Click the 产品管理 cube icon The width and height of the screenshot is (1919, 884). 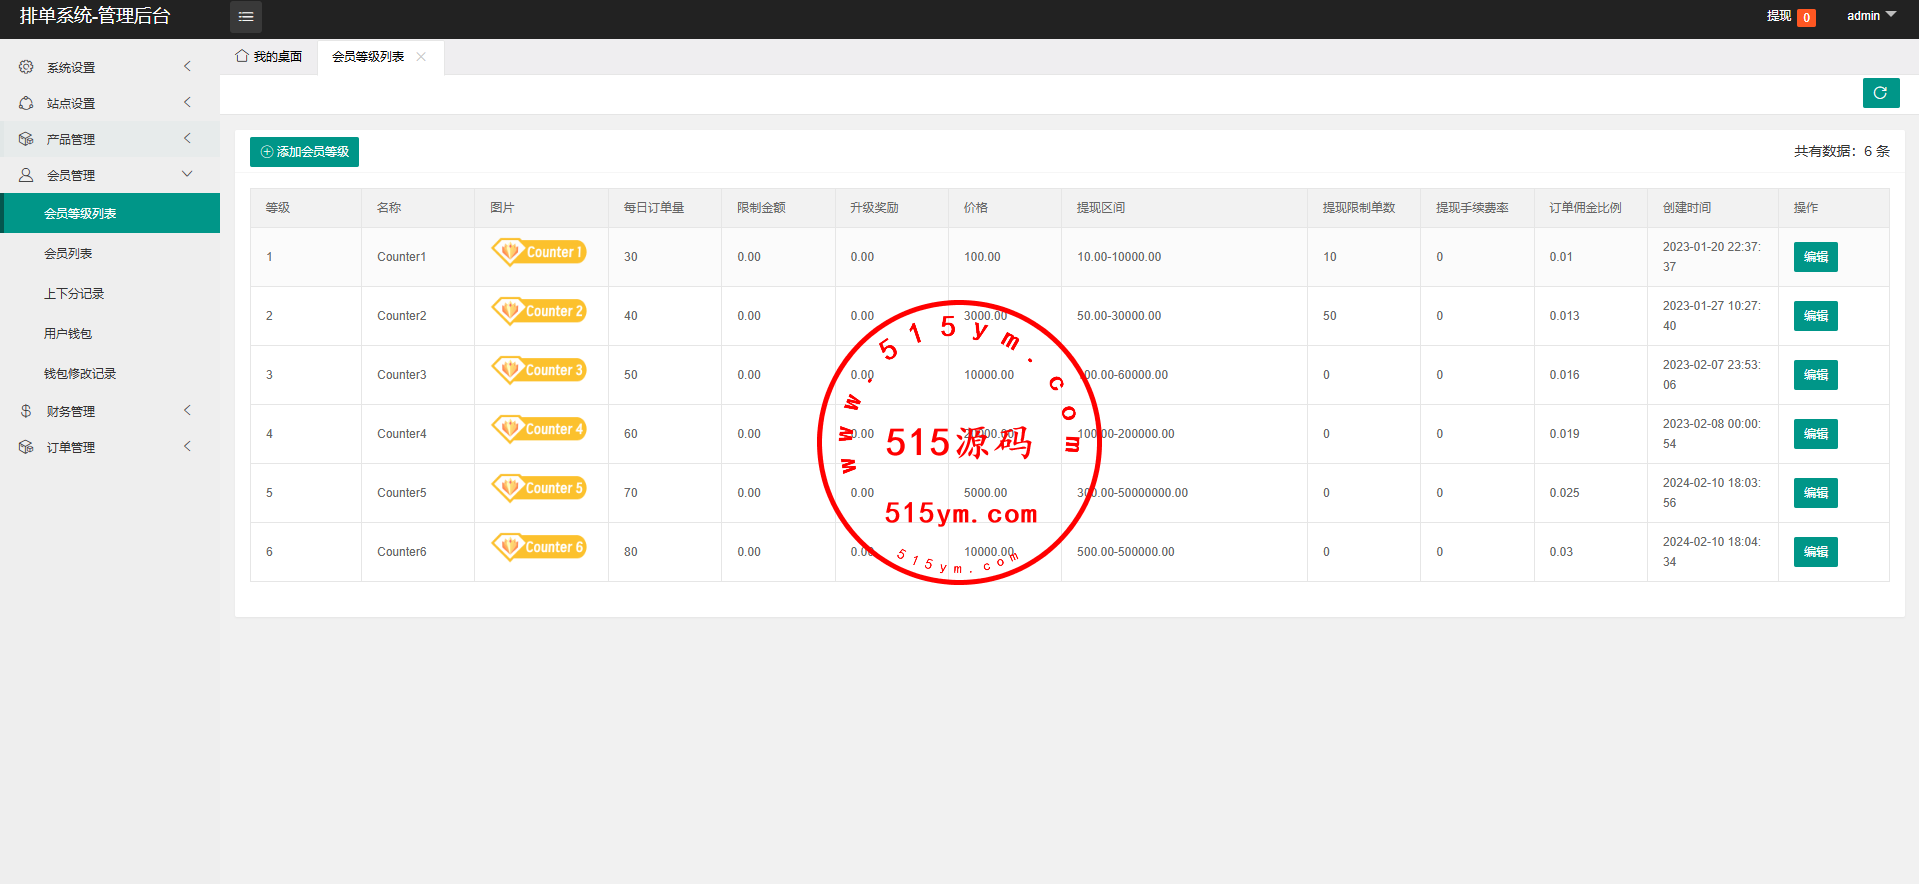coord(26,139)
